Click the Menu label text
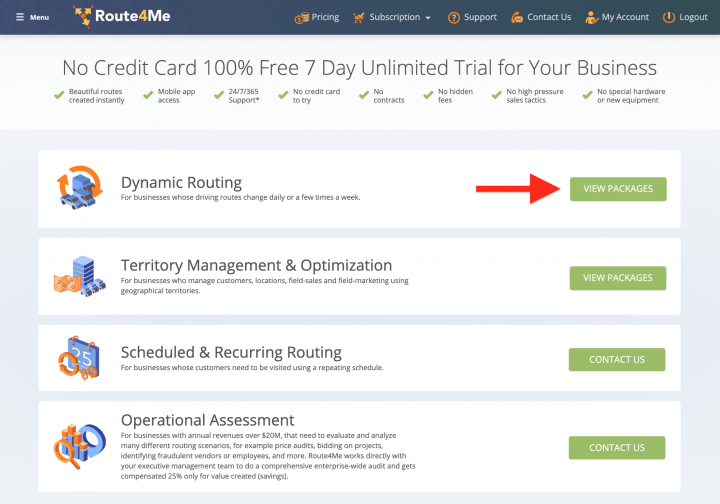The width and height of the screenshot is (720, 504). click(x=39, y=17)
